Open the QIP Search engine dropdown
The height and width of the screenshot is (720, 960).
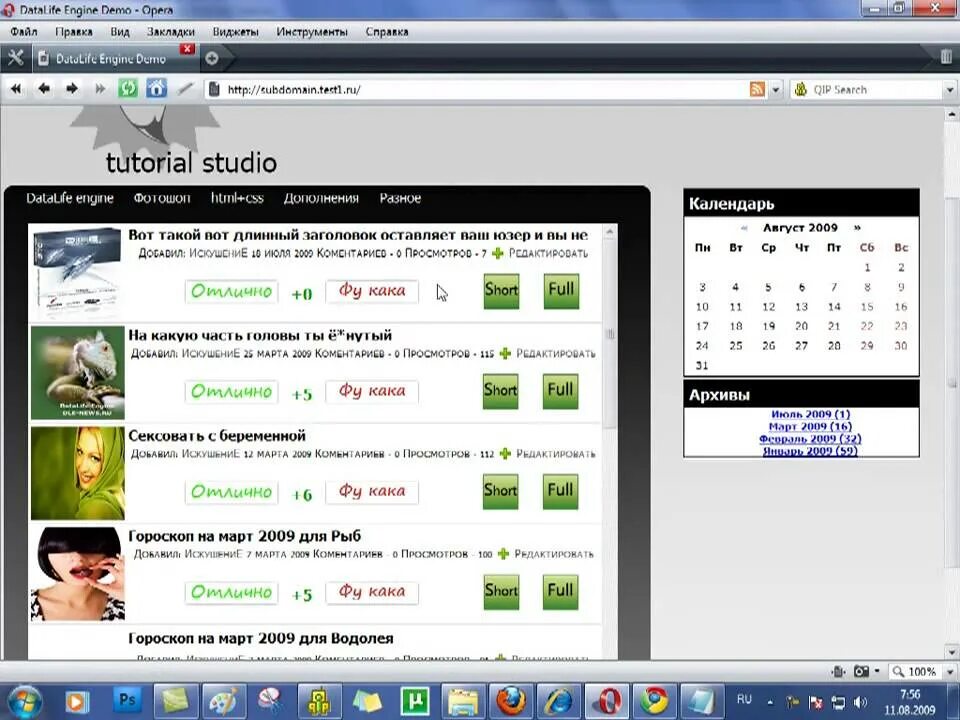[x=950, y=89]
